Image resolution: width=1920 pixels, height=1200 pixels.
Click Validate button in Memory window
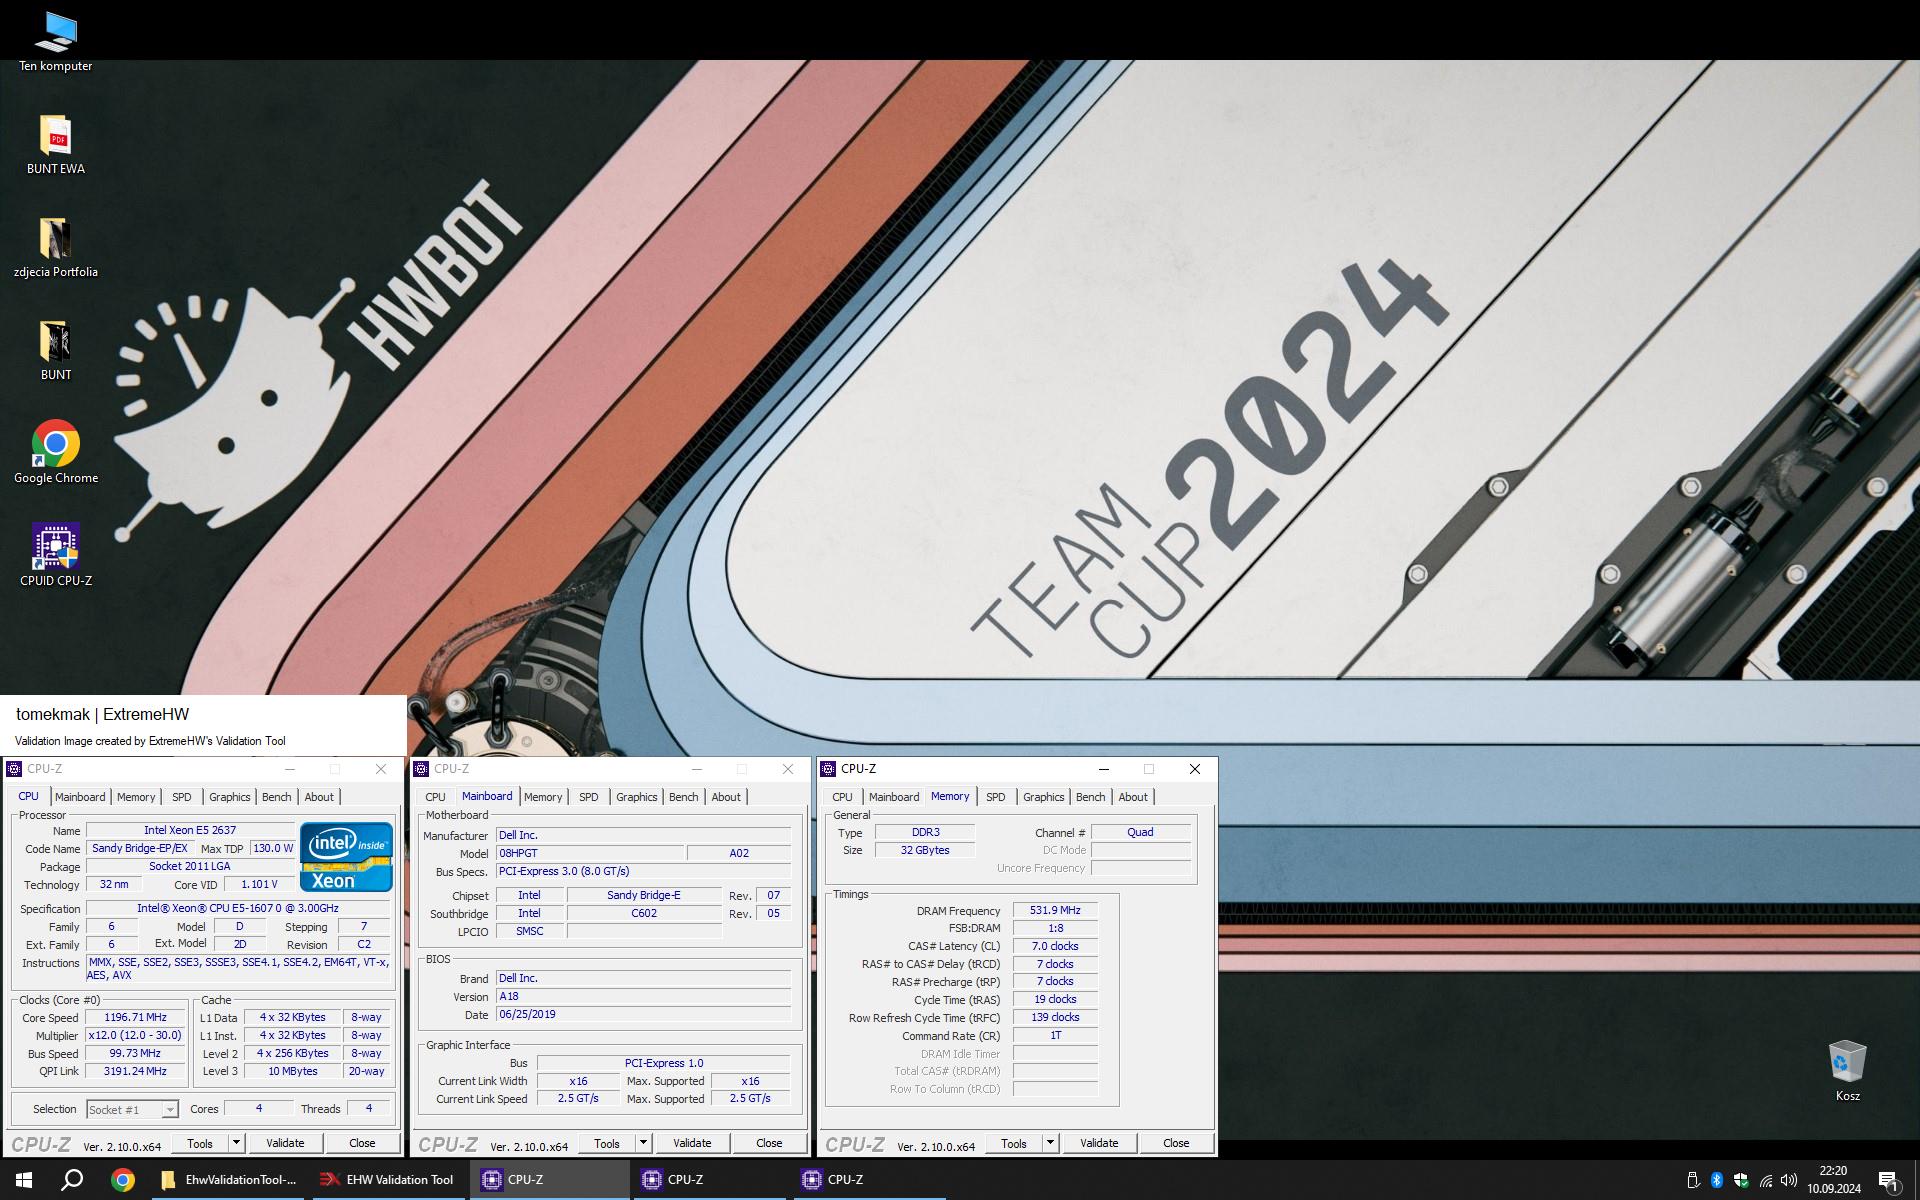(x=1099, y=1143)
